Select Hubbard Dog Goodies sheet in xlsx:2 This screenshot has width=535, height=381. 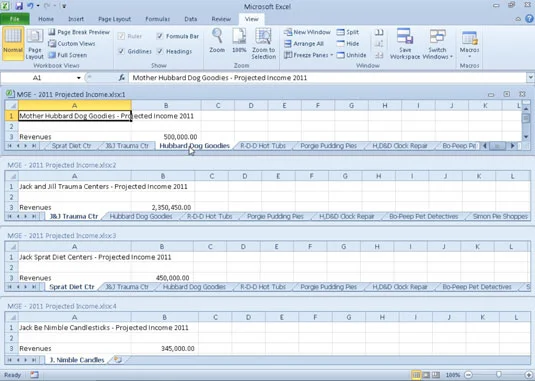coord(141,216)
